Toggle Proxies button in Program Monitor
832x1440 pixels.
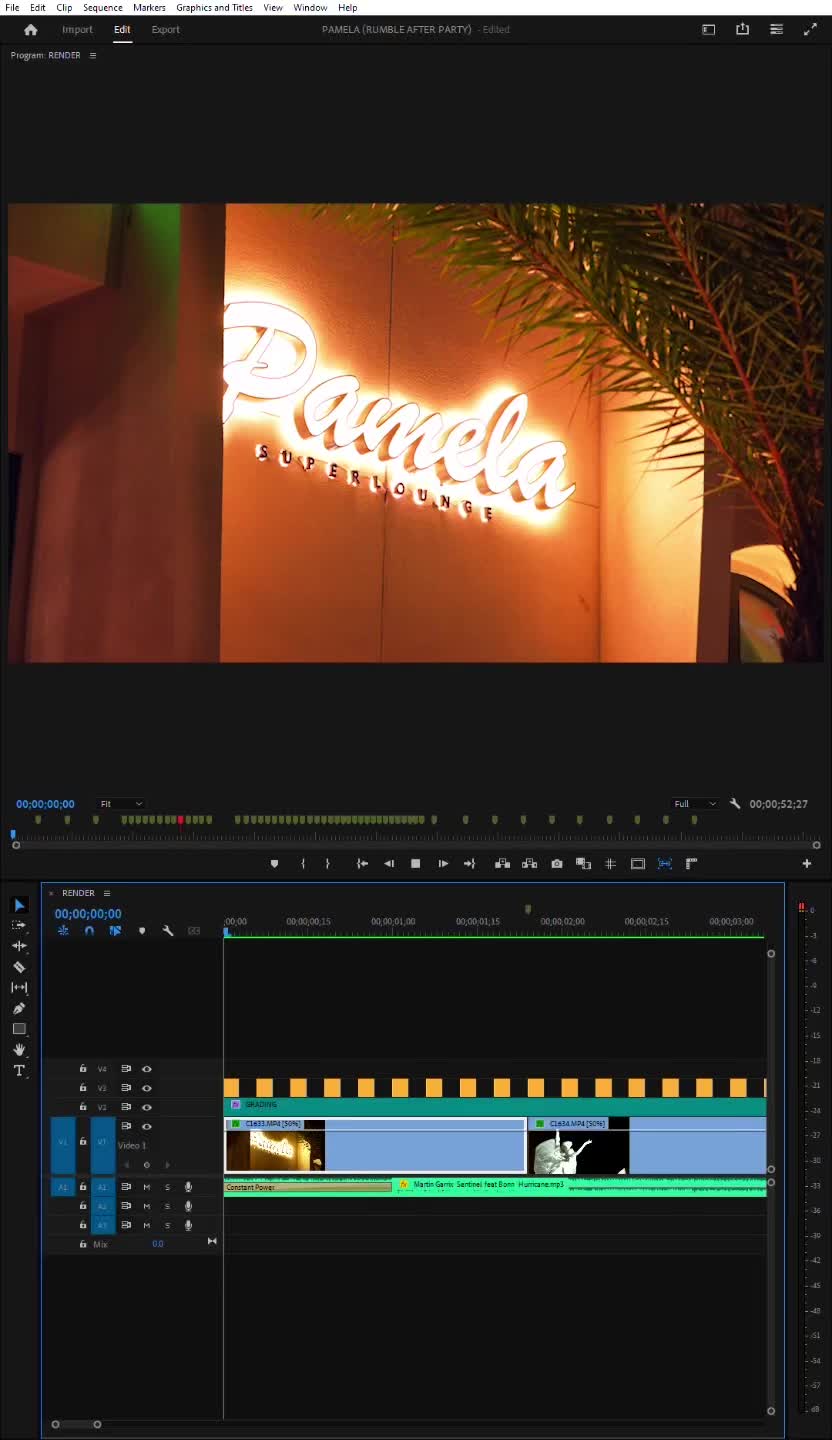click(x=665, y=864)
